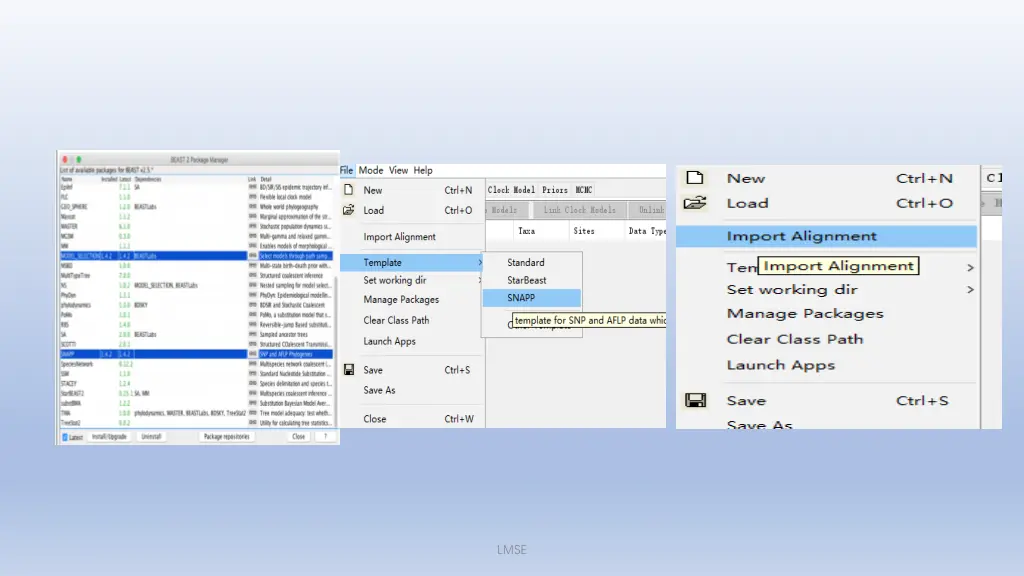Select the StarBEAST2 package name
The width and height of the screenshot is (1024, 576).
click(x=72, y=393)
